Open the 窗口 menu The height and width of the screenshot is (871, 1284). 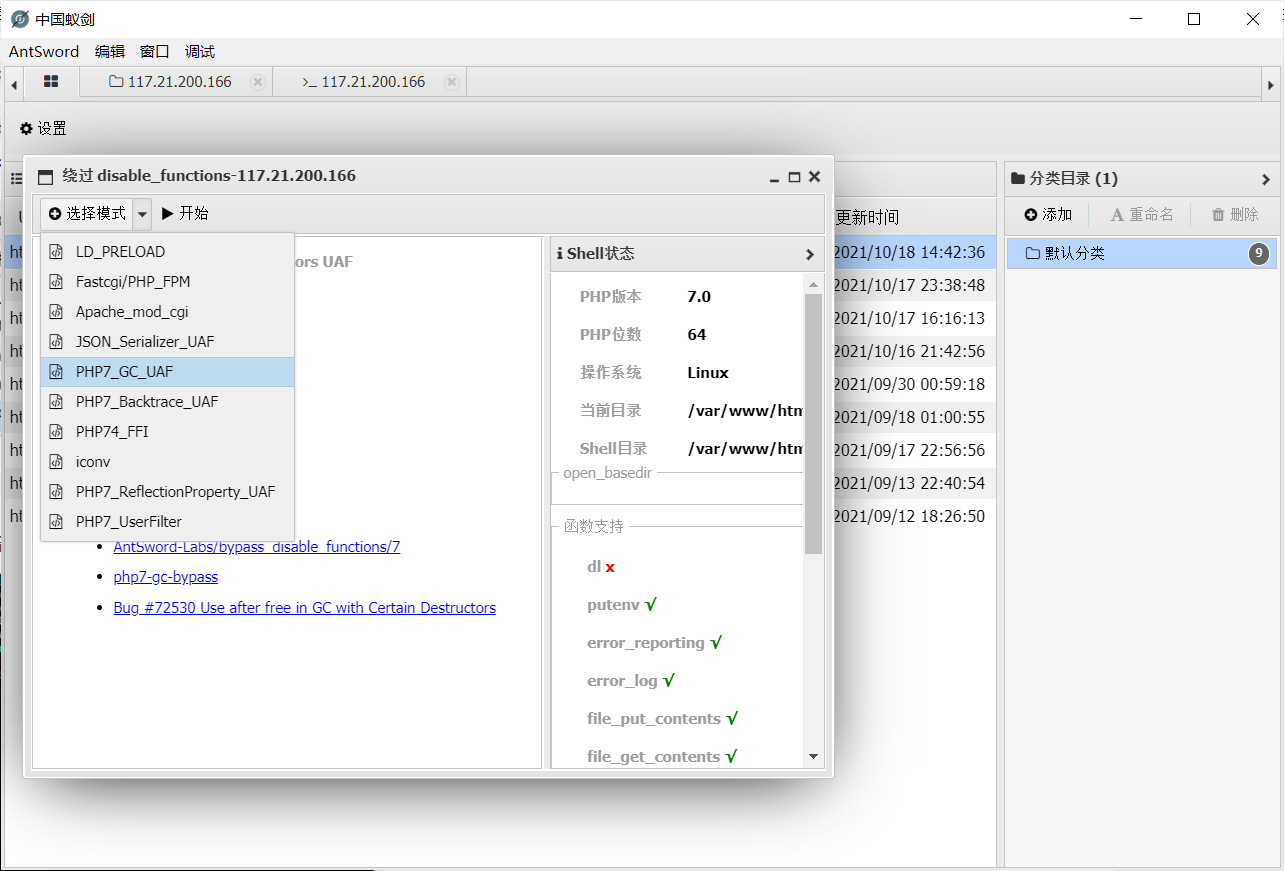[155, 52]
